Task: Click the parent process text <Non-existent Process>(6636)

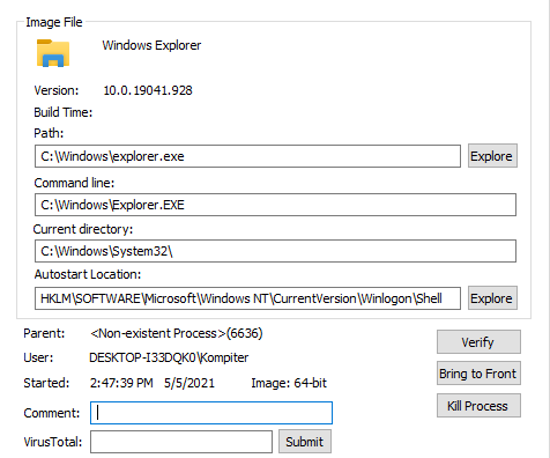Action: coord(176,333)
